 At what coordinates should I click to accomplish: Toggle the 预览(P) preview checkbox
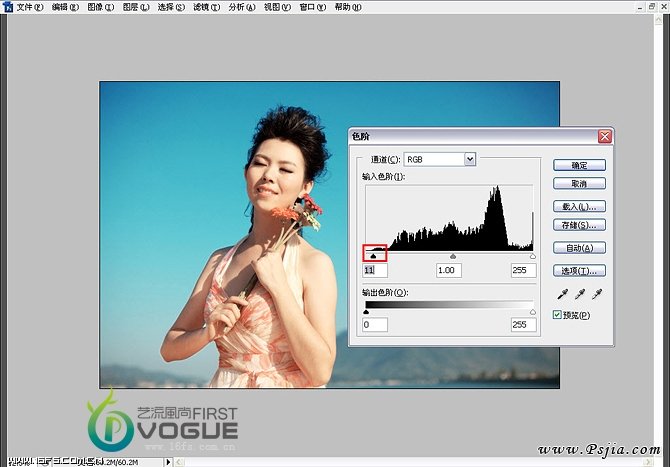(x=557, y=315)
